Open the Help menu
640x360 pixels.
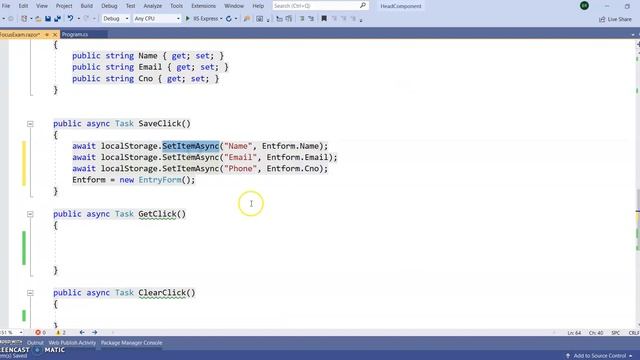[258, 6]
